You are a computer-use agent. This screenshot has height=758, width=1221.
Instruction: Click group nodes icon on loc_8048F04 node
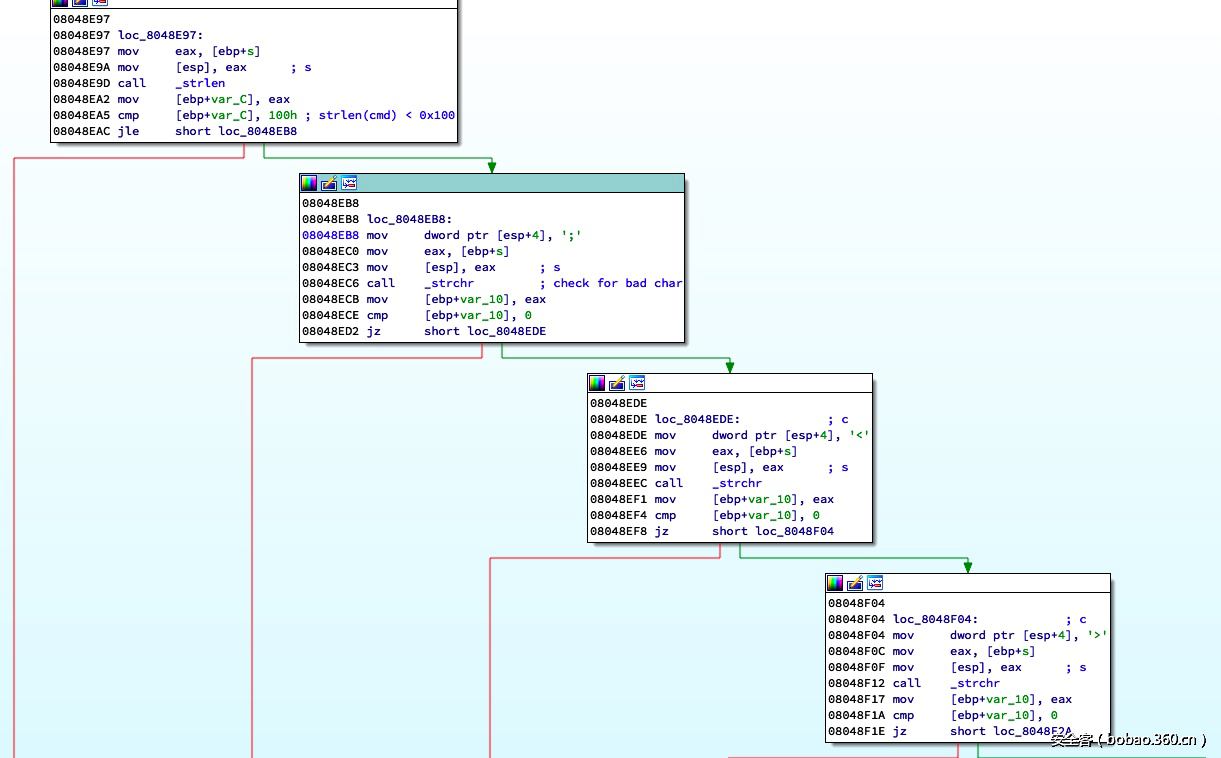pos(875,583)
